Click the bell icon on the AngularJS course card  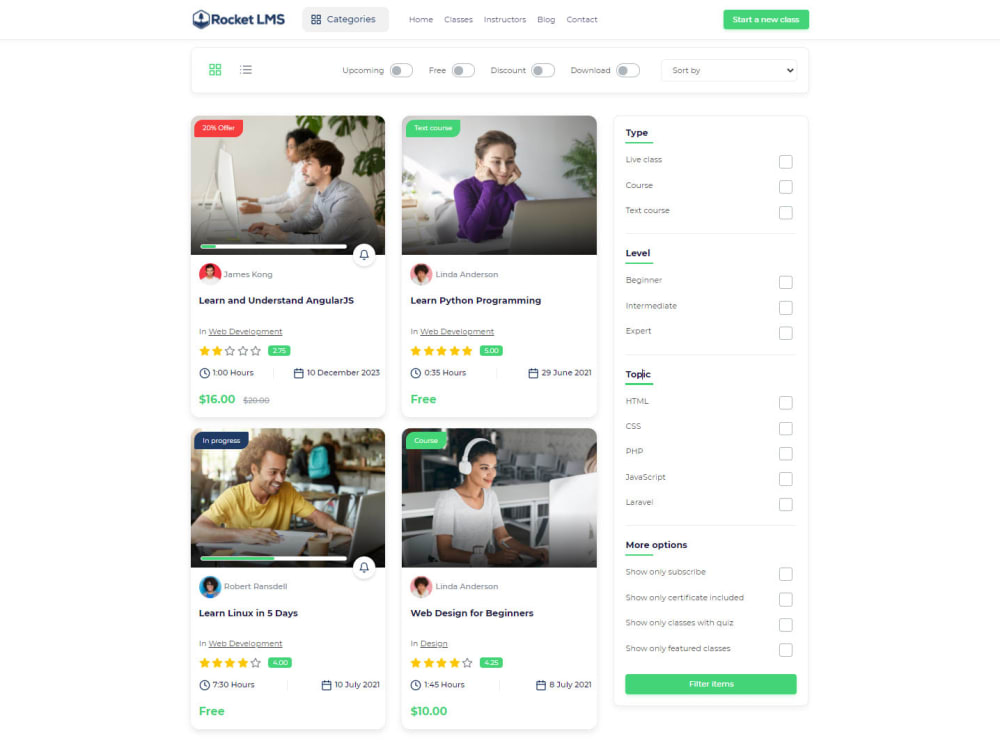pyautogui.click(x=365, y=255)
